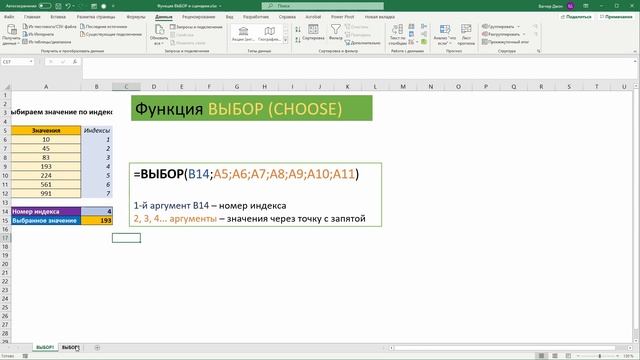
Task: Open the Customize Quick Access Toolbar dropdown
Action: tap(113, 6)
